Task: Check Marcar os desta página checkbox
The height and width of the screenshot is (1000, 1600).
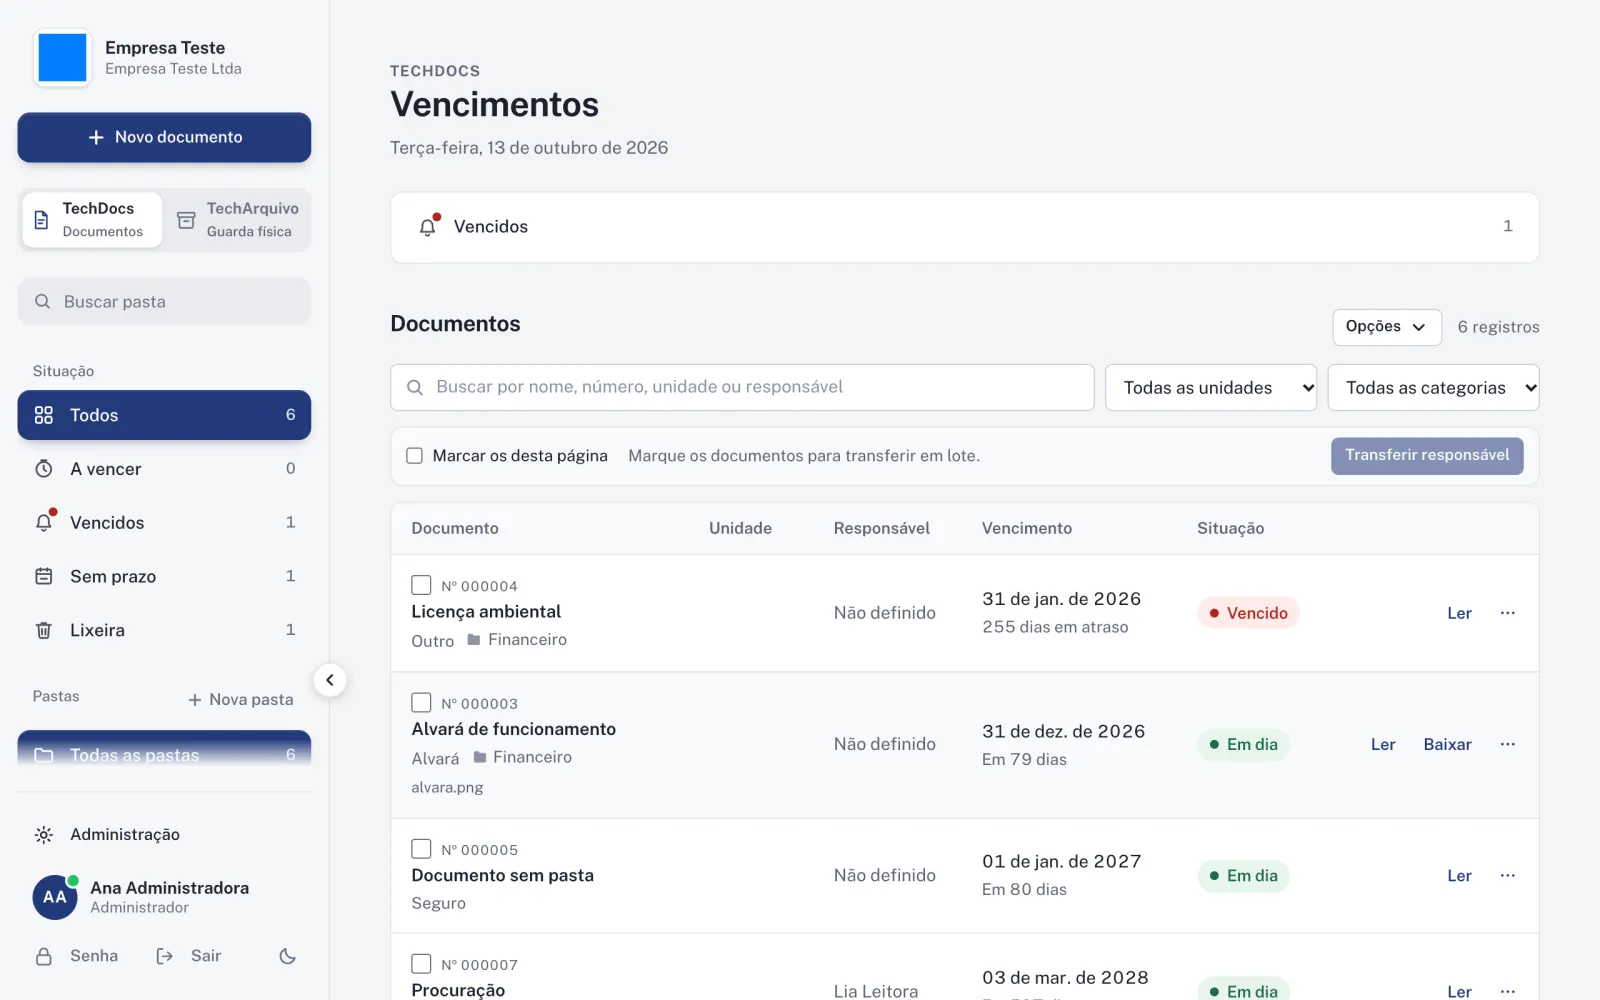Action: point(414,456)
